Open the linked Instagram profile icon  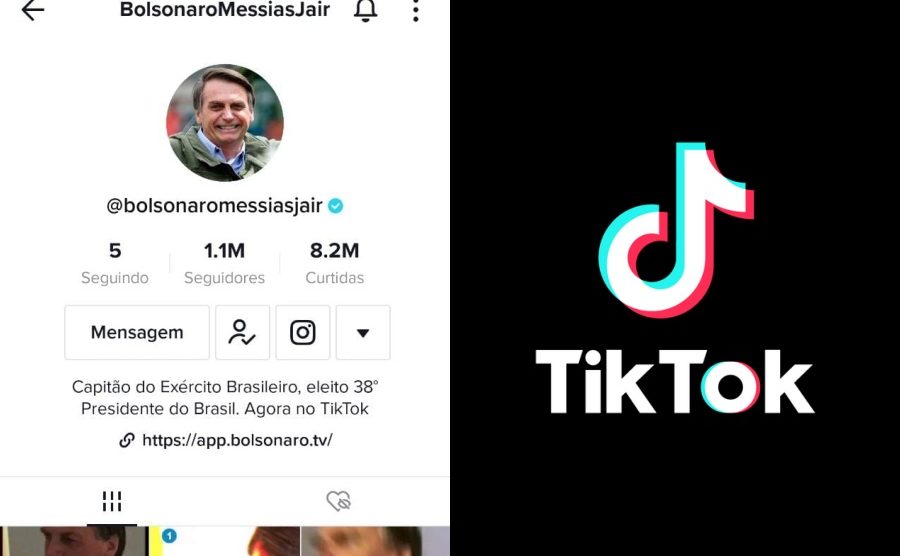coord(302,332)
